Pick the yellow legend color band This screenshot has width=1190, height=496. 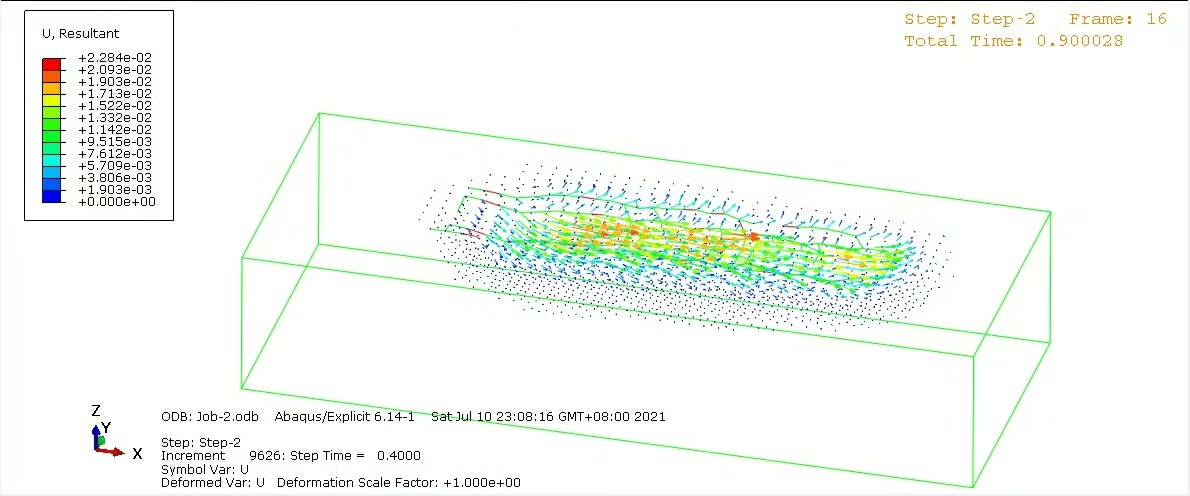(x=53, y=98)
